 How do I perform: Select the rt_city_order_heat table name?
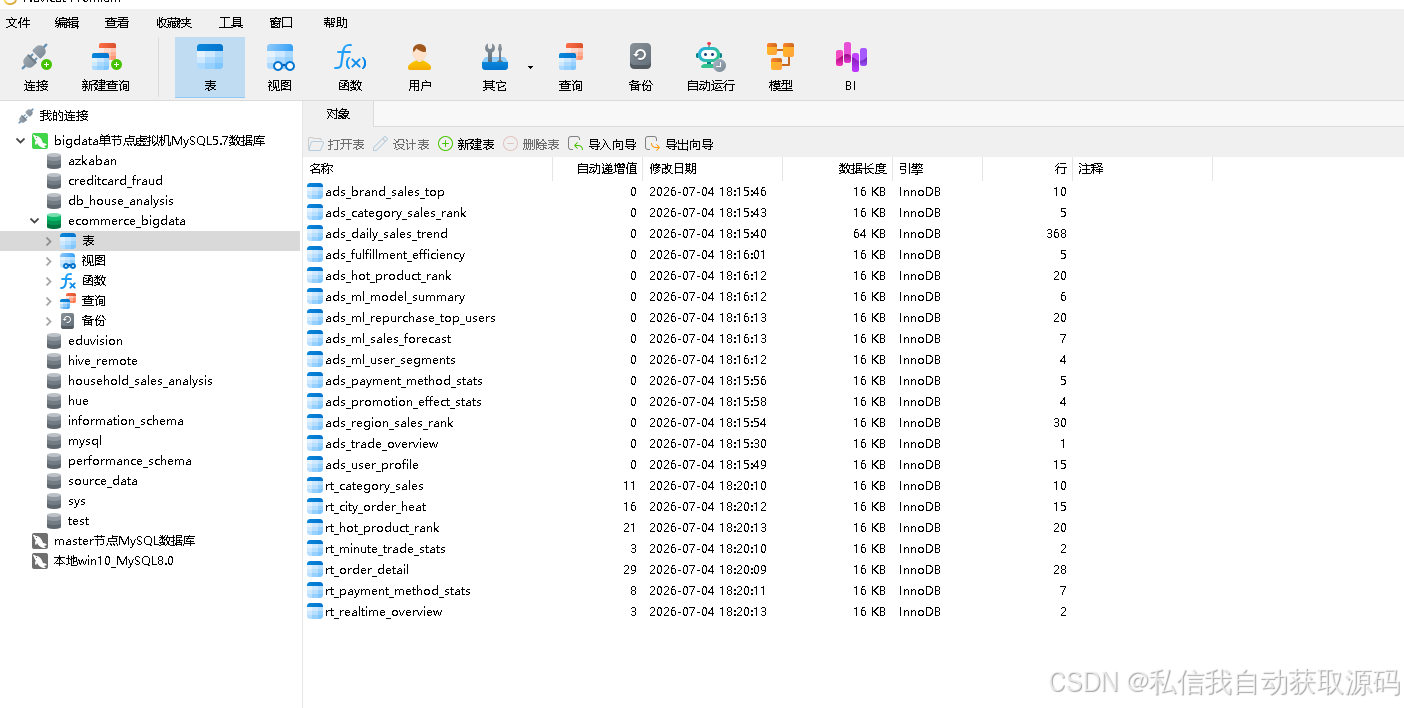pyautogui.click(x=375, y=507)
